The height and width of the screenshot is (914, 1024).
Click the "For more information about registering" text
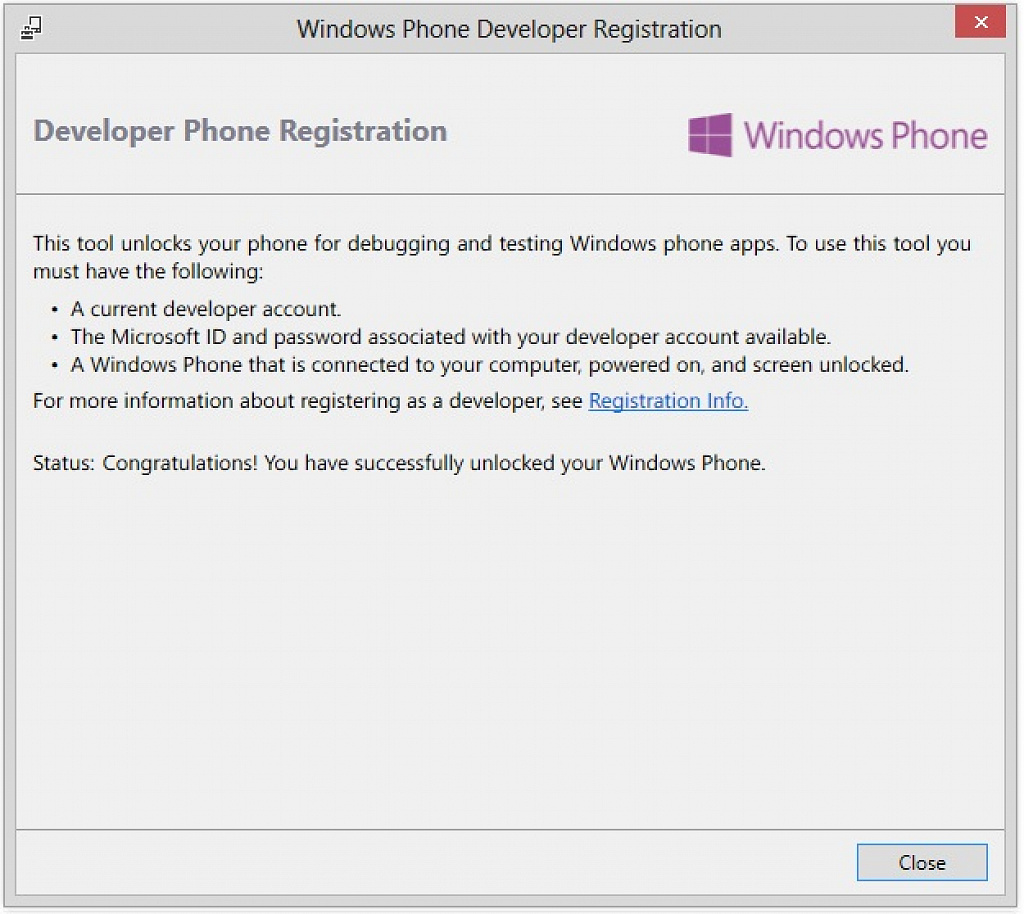pyautogui.click(x=307, y=400)
